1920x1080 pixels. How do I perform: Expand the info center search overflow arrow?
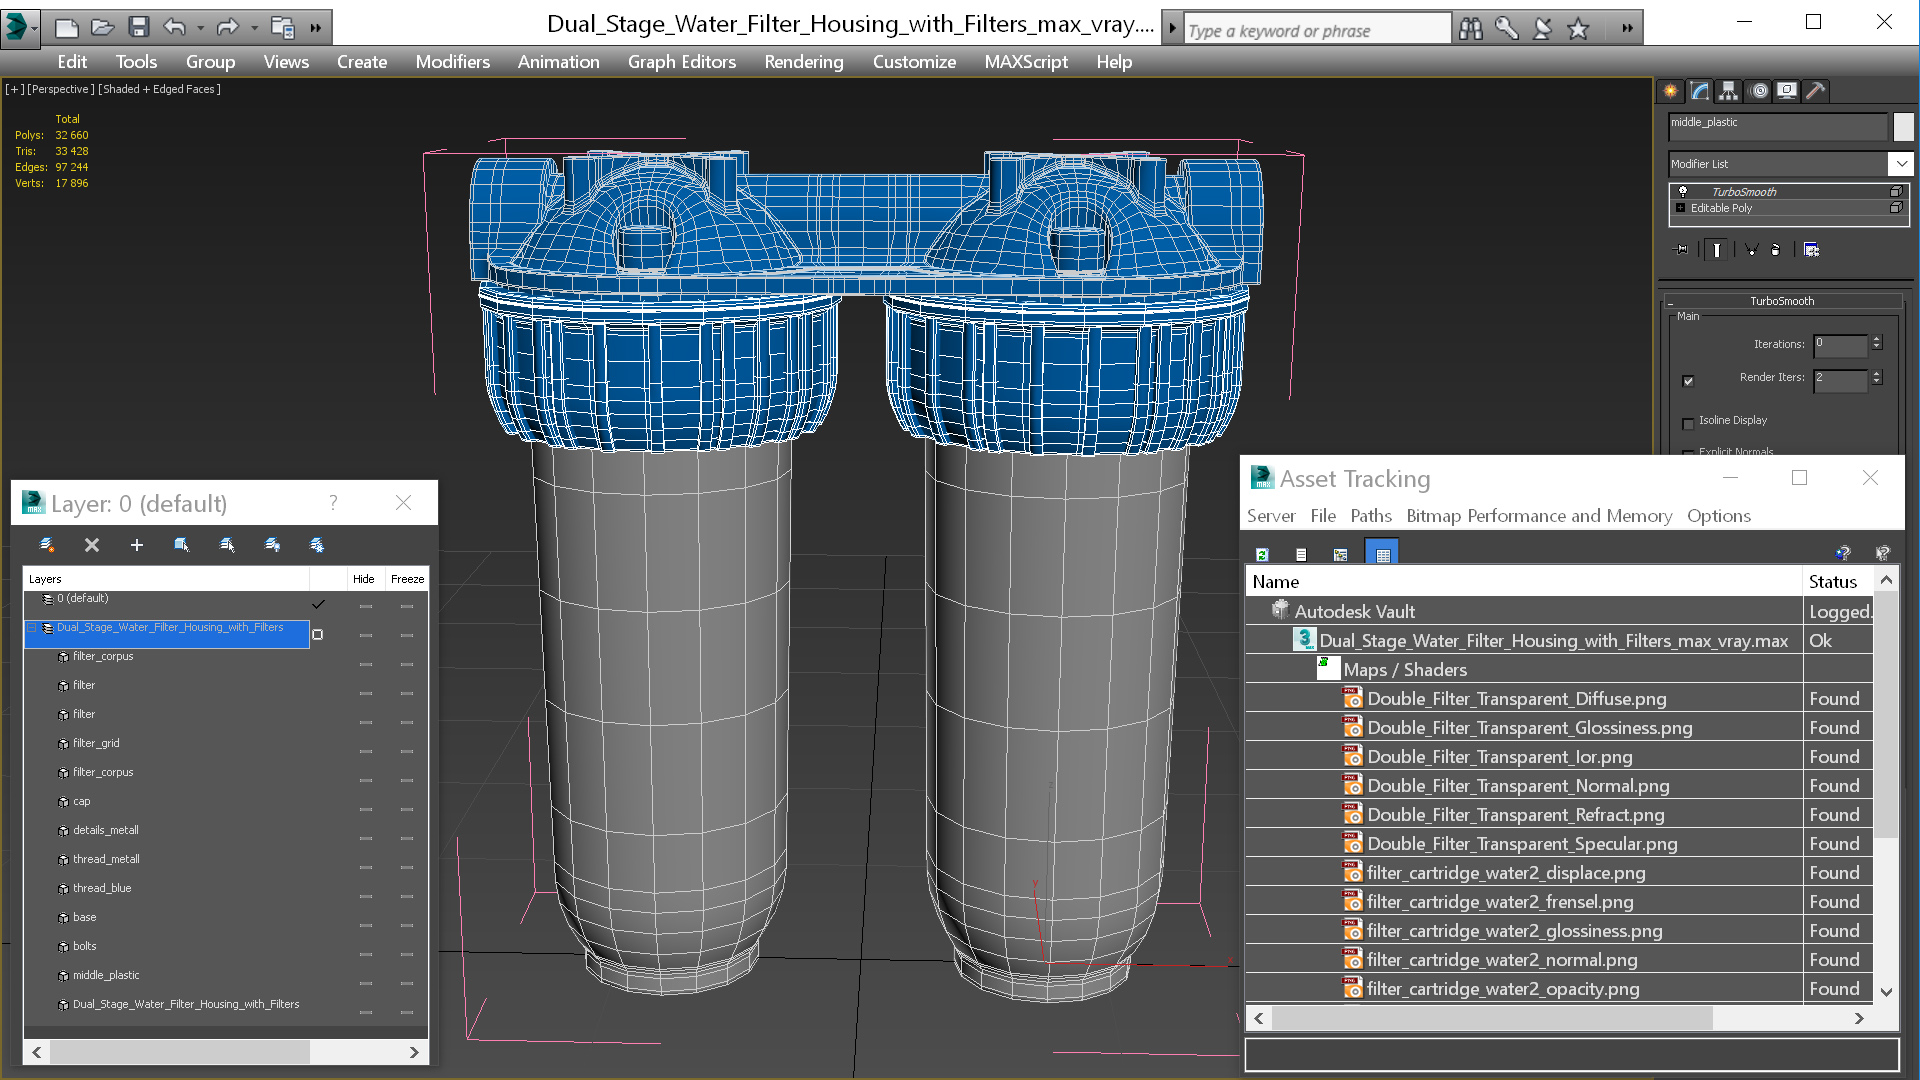point(1627,29)
